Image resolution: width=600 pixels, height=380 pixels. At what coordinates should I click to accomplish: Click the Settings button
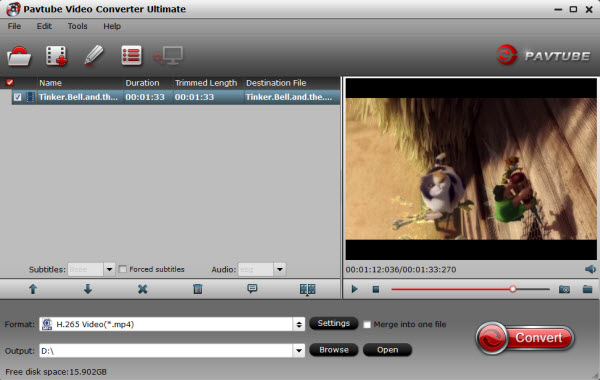point(333,323)
